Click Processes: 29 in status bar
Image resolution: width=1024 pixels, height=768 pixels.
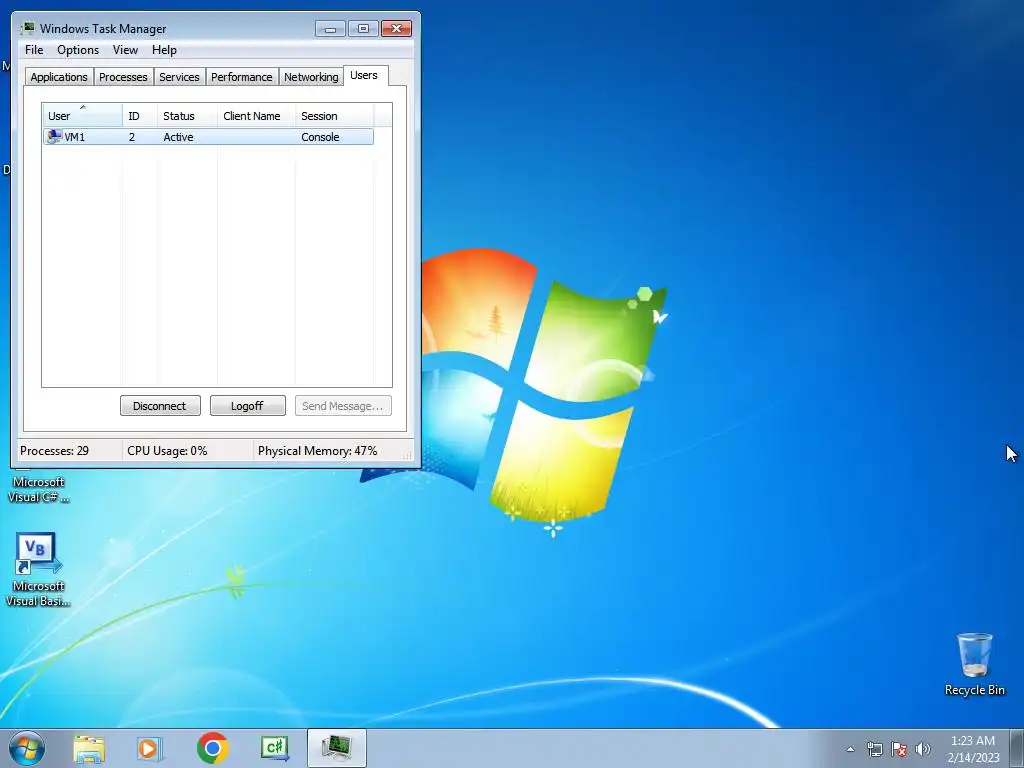click(x=54, y=451)
